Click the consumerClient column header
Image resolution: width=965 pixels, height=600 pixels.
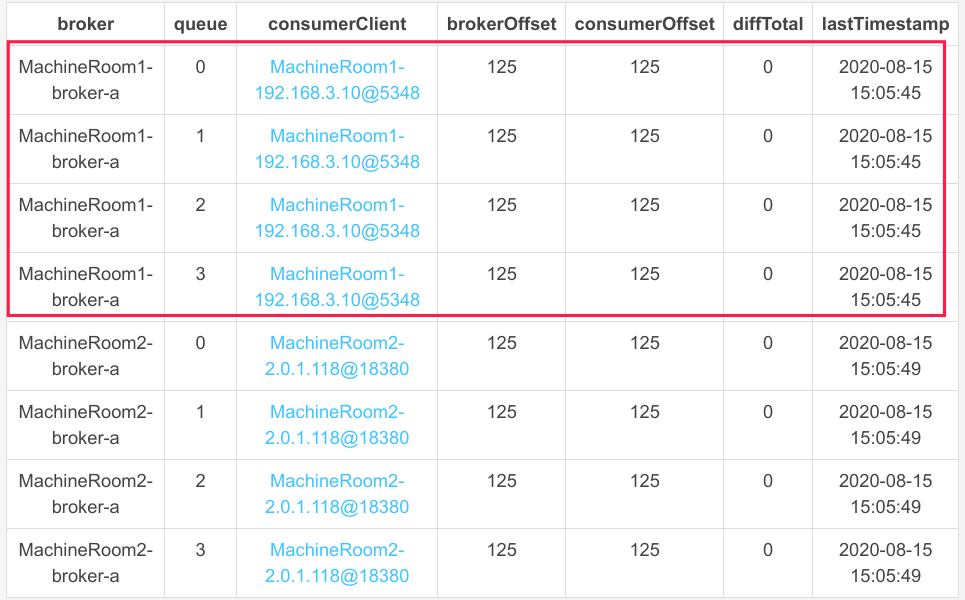coord(337,23)
